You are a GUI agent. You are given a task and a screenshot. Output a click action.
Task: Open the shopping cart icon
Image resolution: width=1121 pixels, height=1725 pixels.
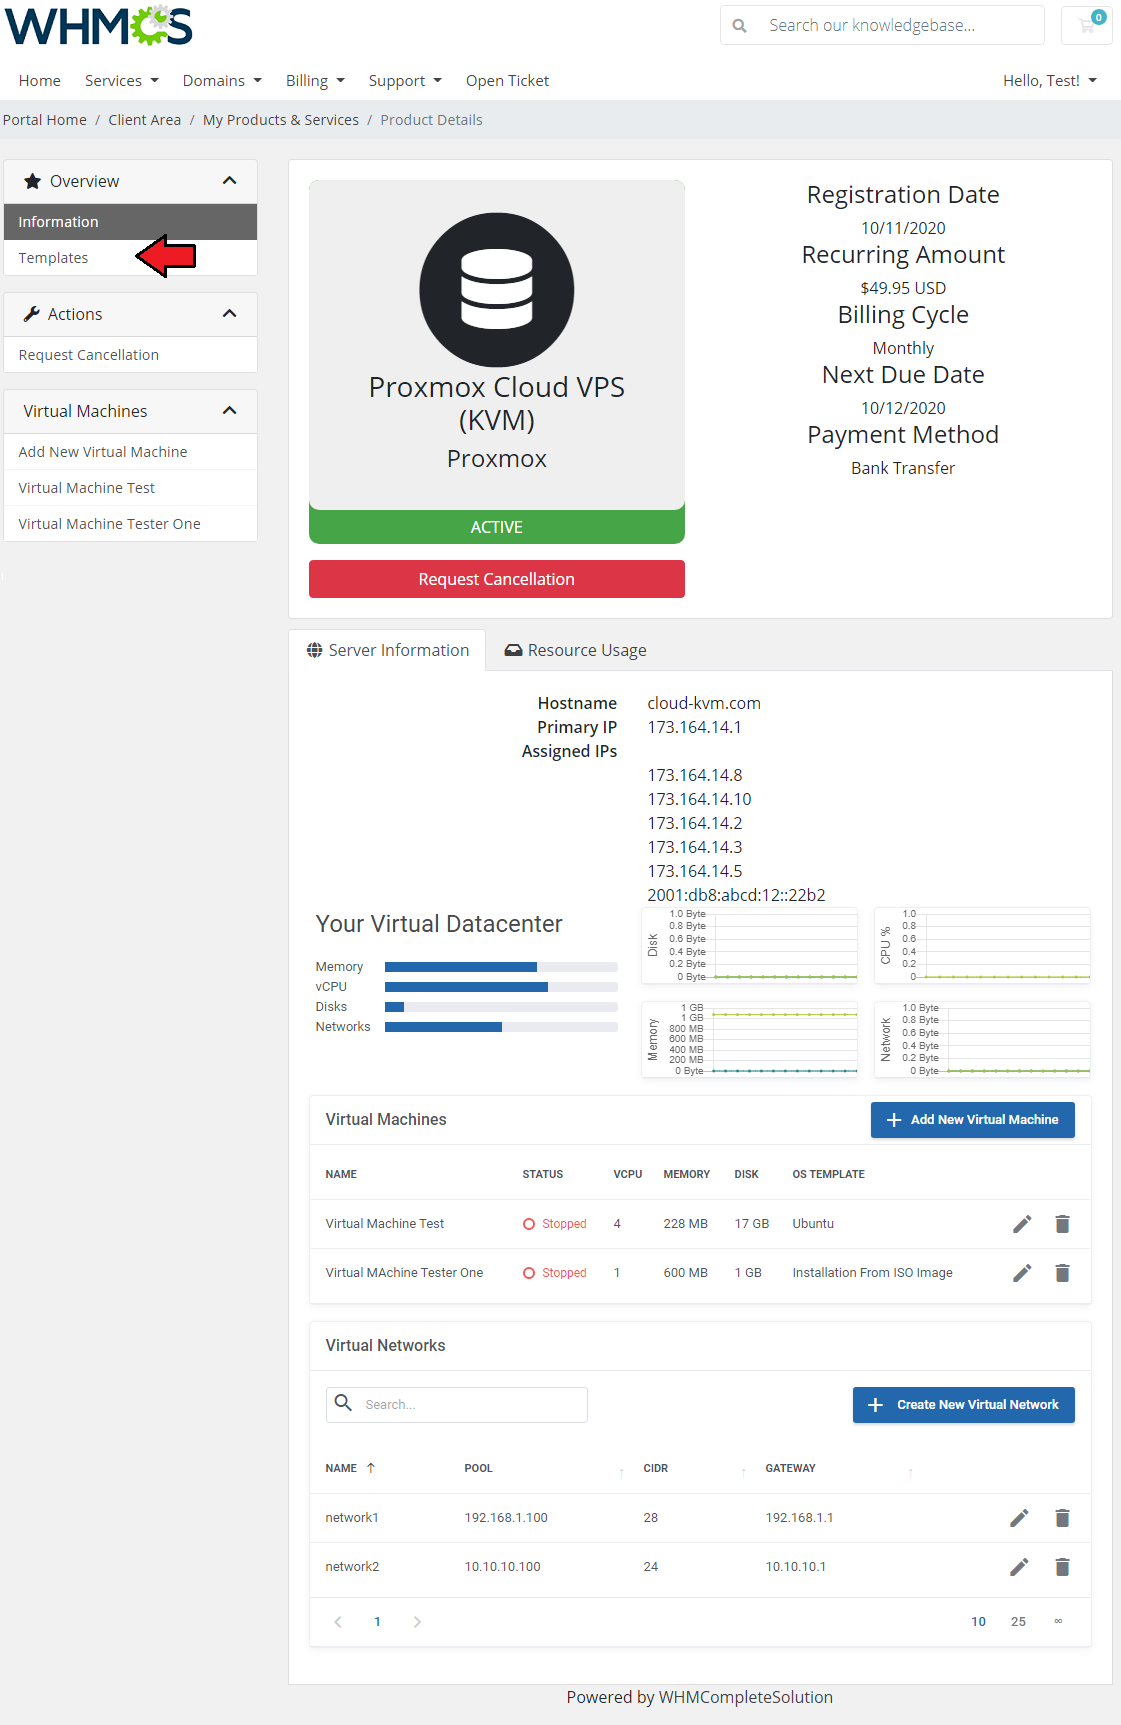(x=1086, y=25)
